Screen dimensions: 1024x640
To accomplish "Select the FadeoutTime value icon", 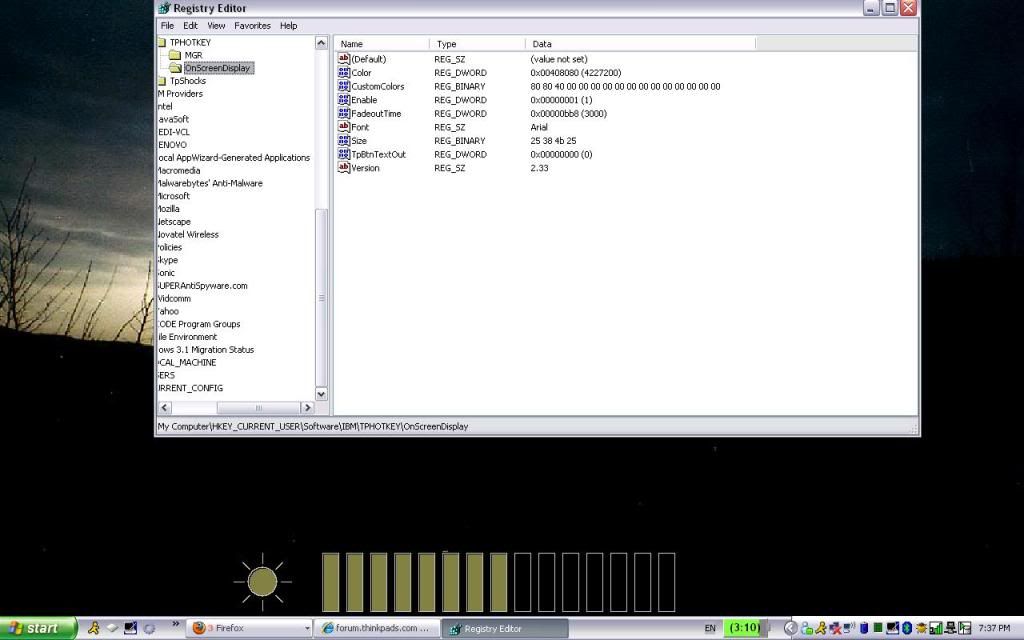I will tap(344, 114).
